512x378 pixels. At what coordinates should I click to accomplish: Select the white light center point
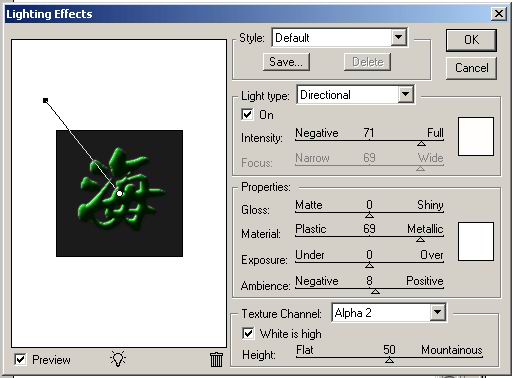click(x=119, y=193)
